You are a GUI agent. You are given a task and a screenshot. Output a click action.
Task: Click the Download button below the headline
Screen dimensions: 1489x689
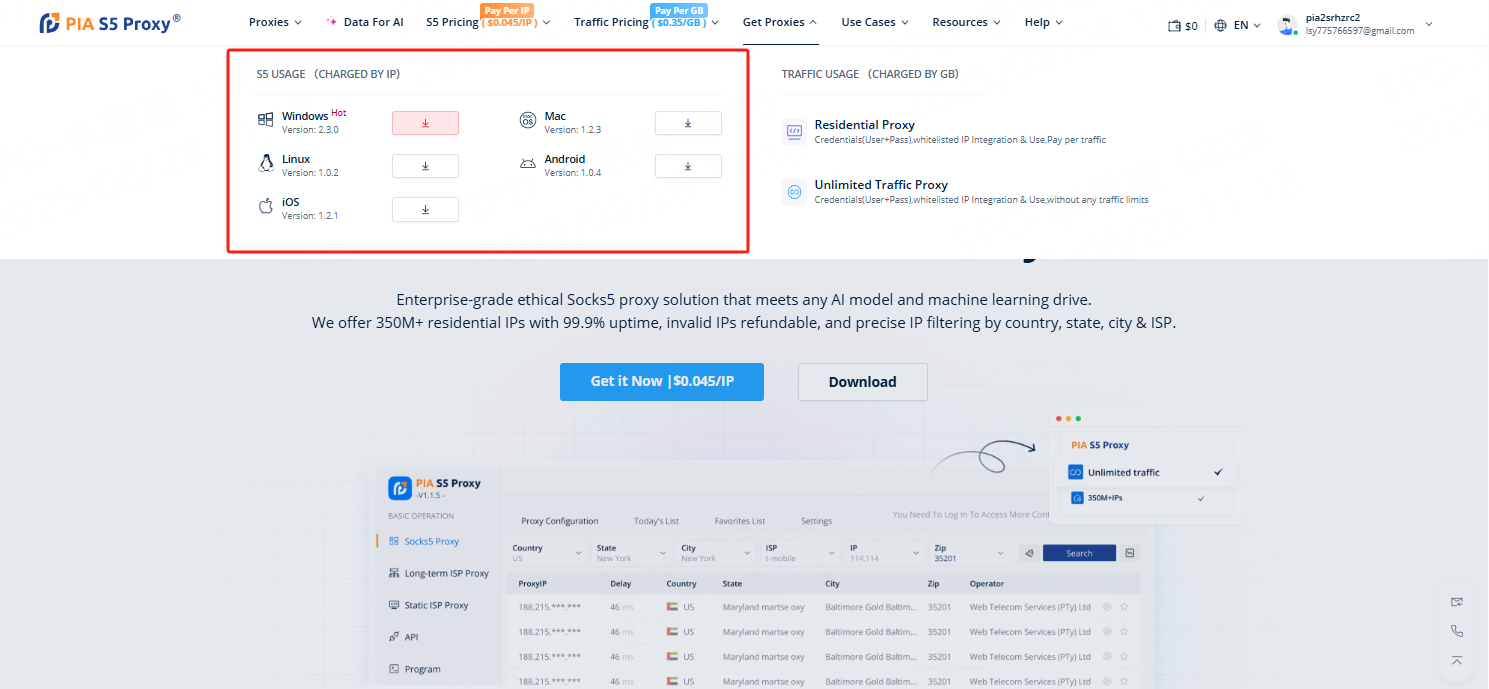click(862, 382)
